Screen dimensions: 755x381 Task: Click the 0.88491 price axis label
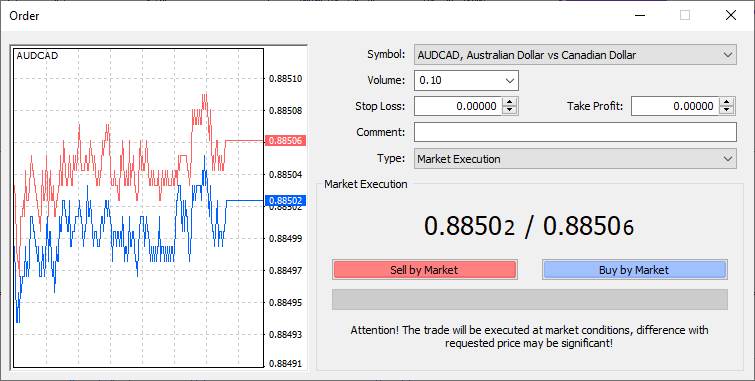[x=286, y=364]
